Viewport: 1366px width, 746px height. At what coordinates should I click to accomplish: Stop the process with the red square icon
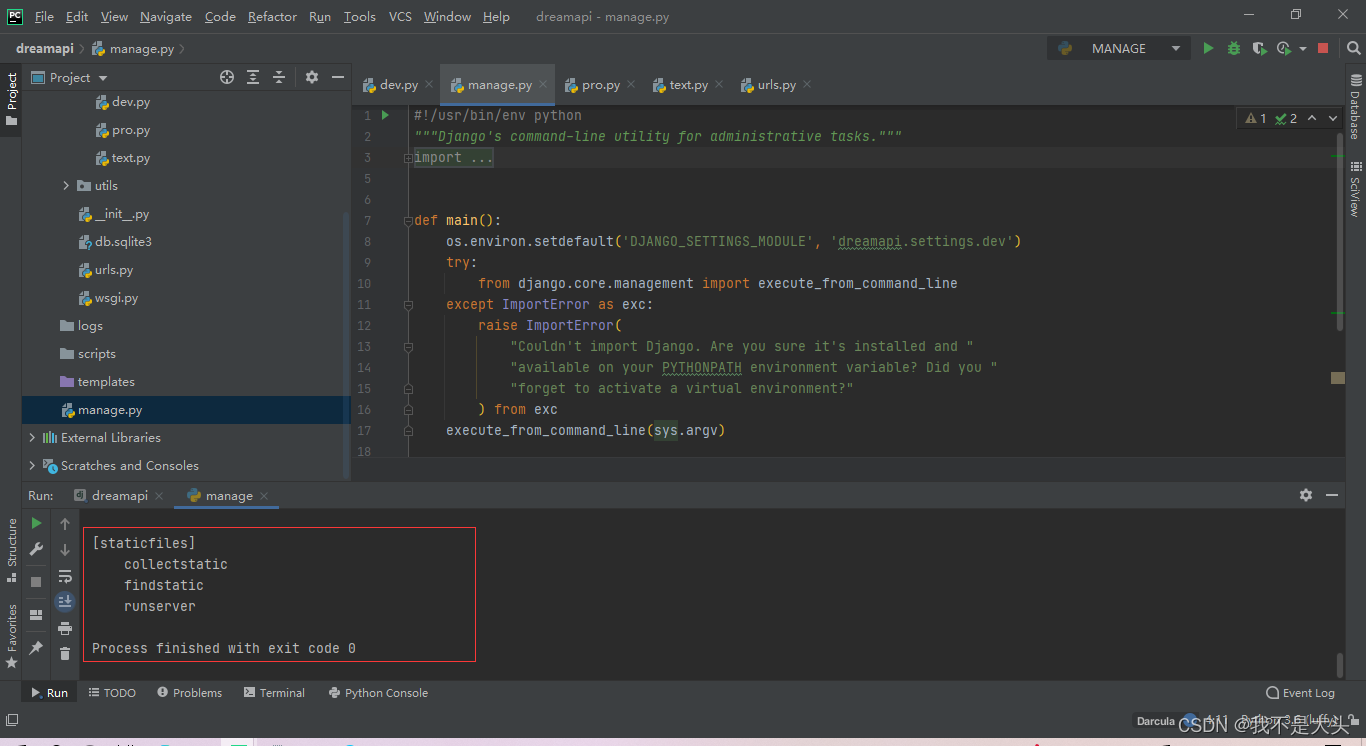coord(1323,47)
